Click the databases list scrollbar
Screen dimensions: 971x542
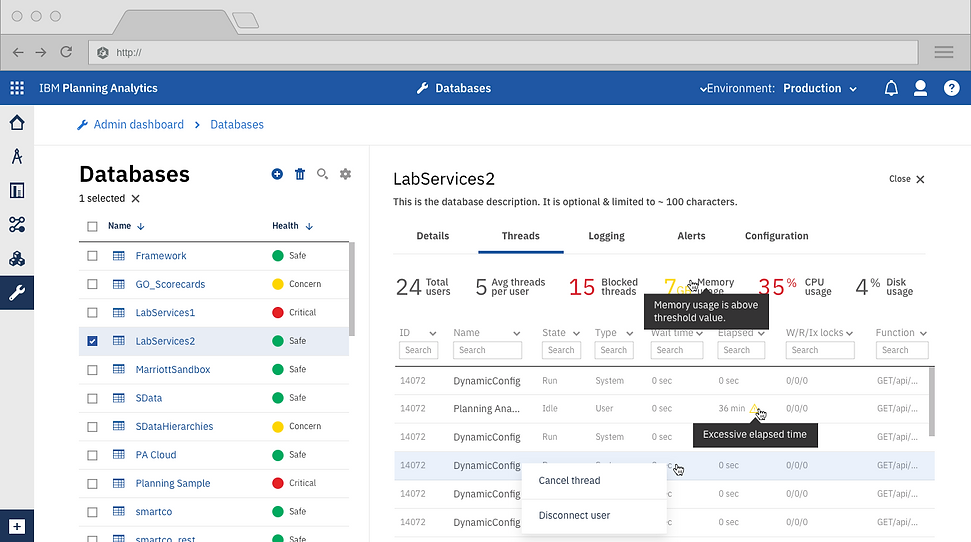tap(352, 289)
